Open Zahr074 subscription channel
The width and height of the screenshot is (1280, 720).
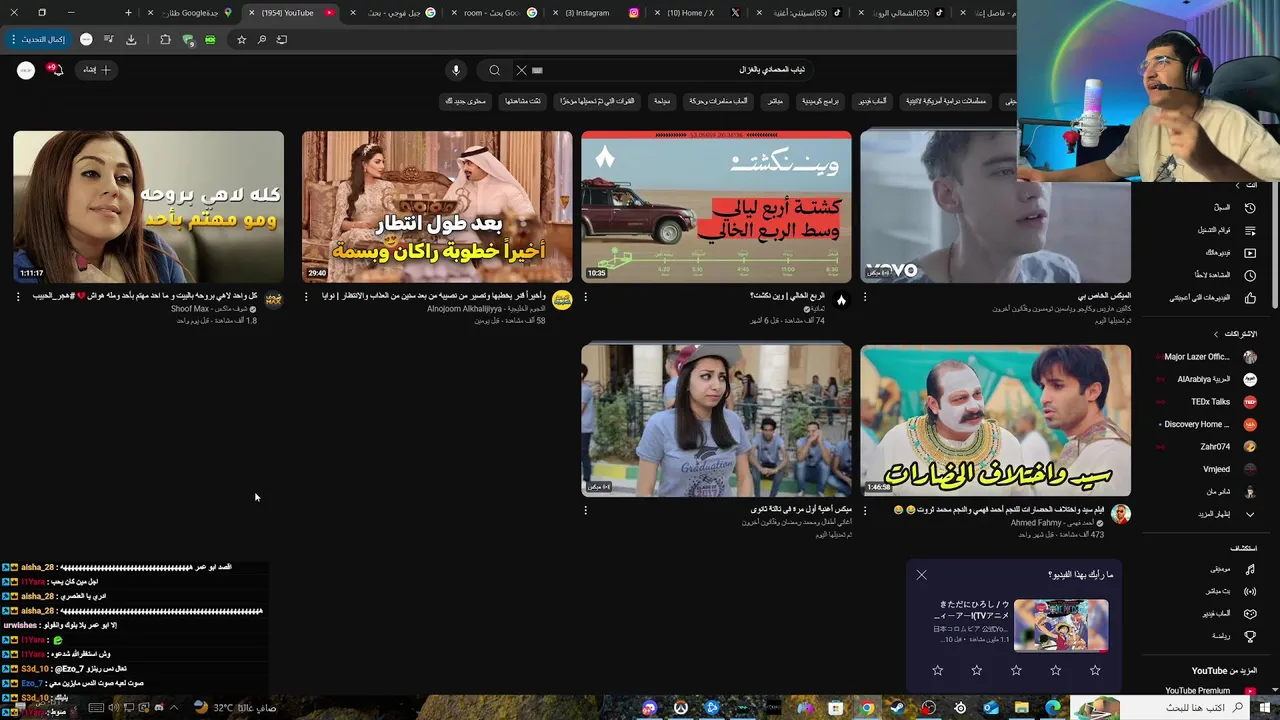(1205, 447)
